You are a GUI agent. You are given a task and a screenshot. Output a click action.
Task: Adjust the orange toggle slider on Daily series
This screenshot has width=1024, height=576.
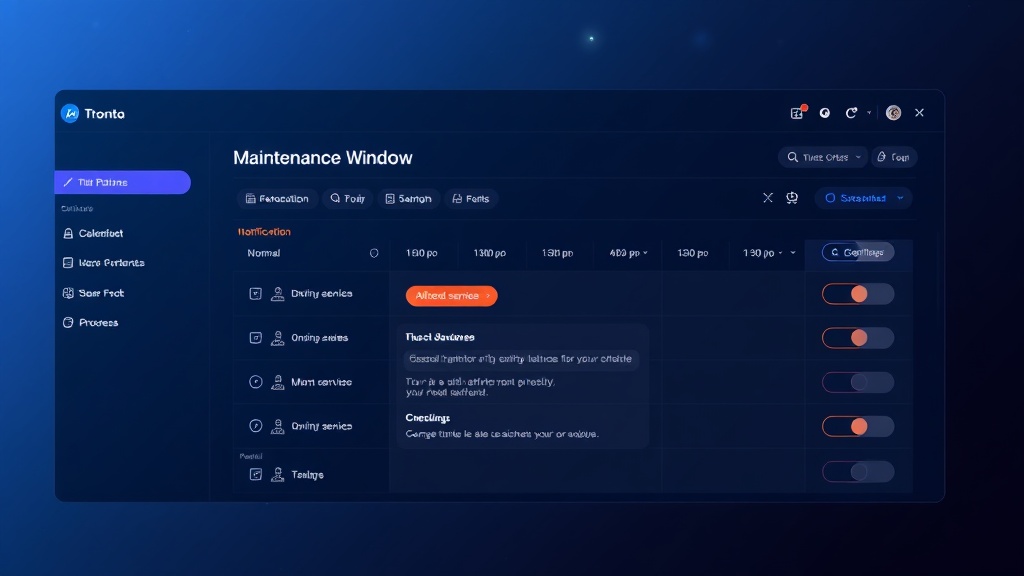[858, 293]
